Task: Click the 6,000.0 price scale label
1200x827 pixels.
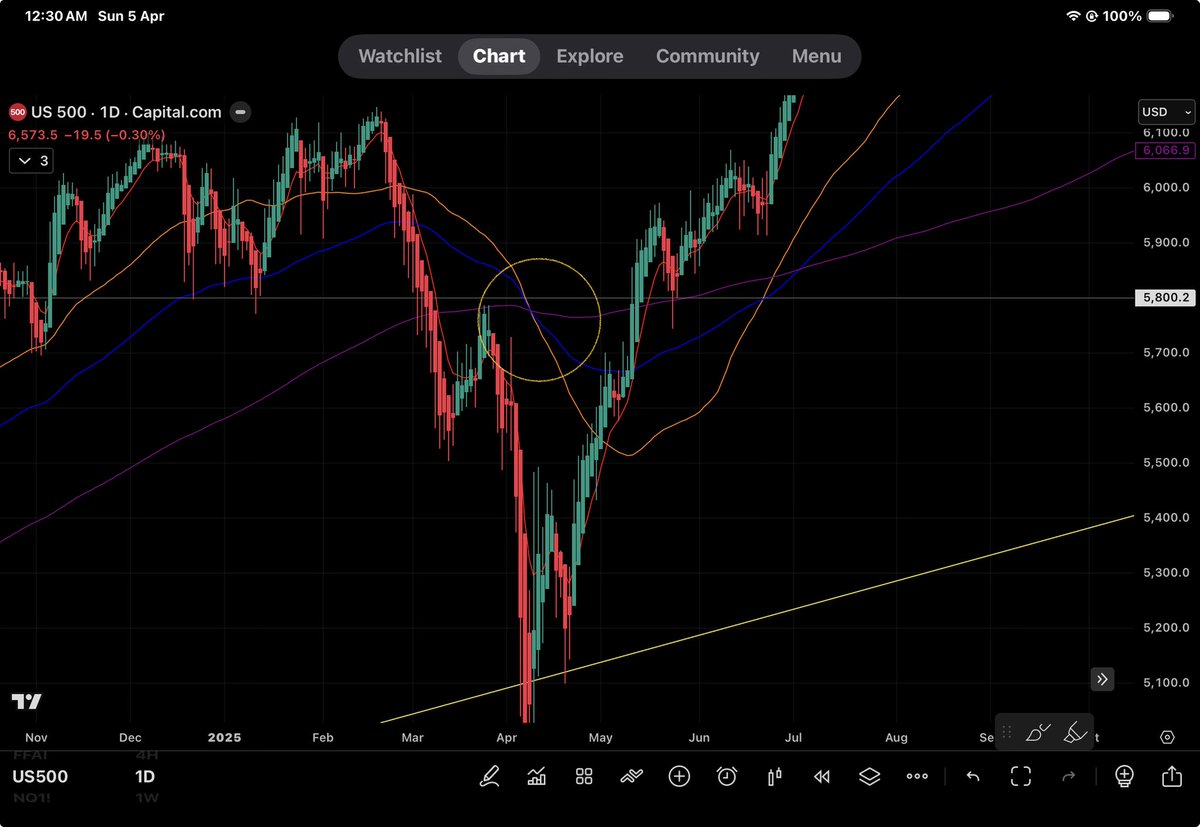Action: 1165,188
